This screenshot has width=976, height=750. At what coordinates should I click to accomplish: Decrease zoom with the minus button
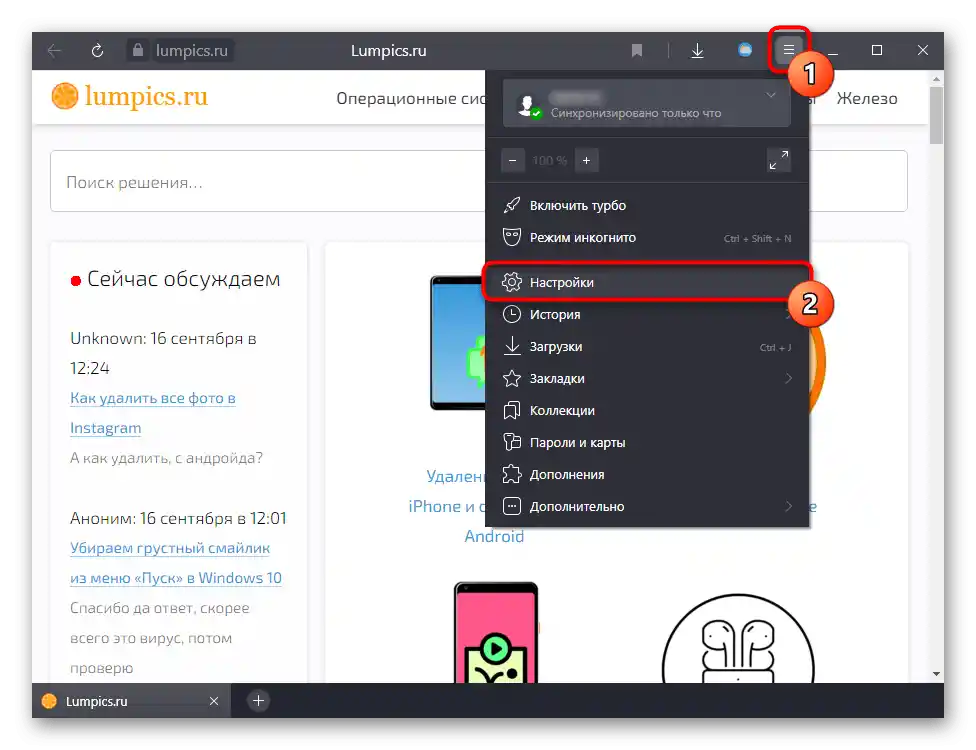(512, 161)
